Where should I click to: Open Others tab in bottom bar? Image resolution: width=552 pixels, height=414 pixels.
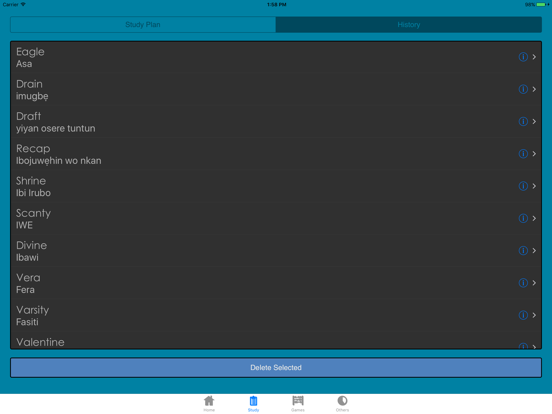tap(342, 403)
